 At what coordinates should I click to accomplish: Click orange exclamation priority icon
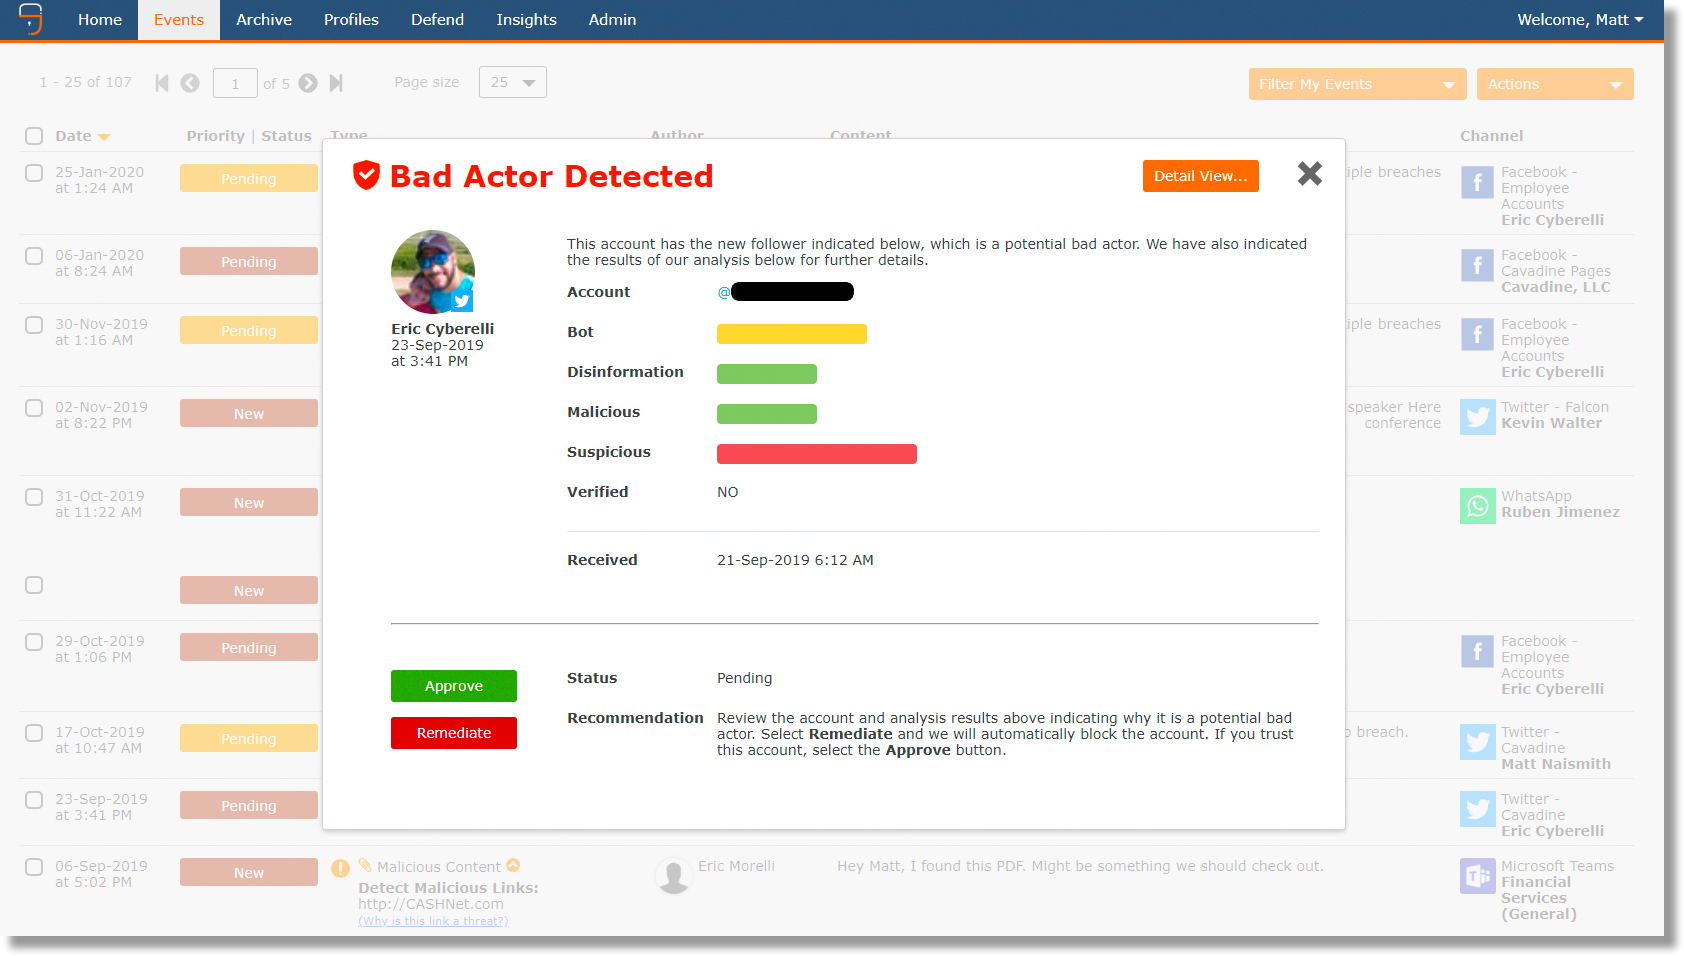pyautogui.click(x=340, y=868)
